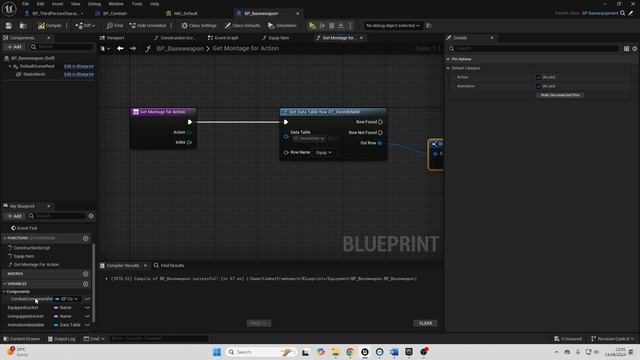Open the Equip Item graph tab
The width and height of the screenshot is (640, 360).
click(276, 38)
